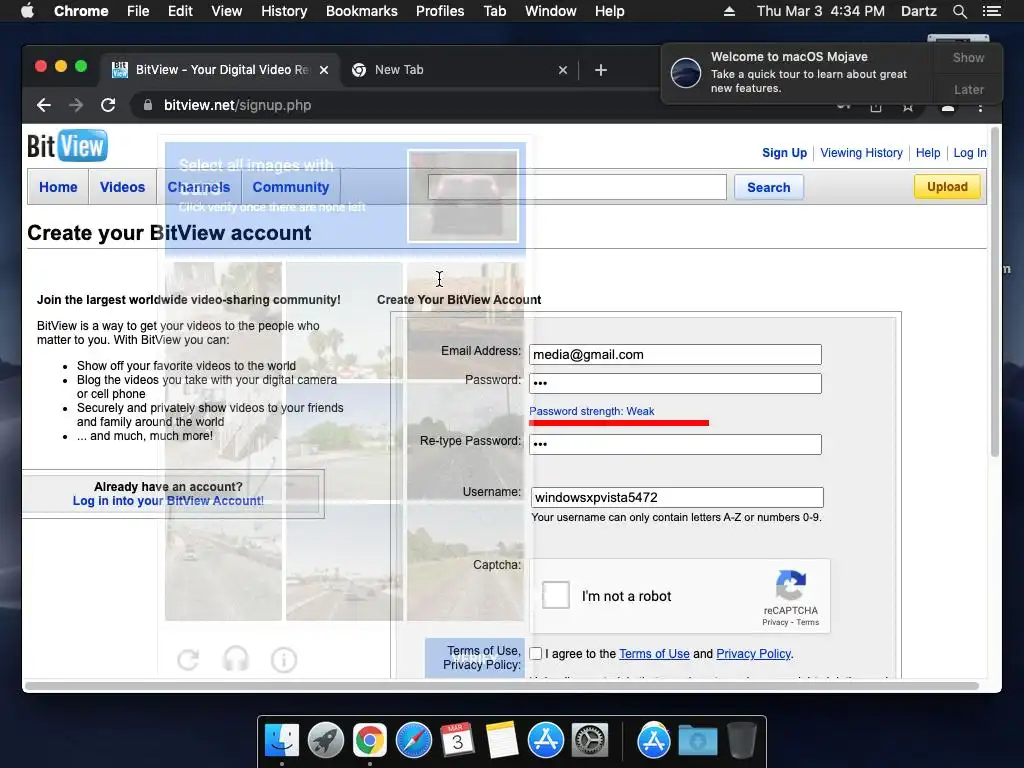Image resolution: width=1024 pixels, height=768 pixels.
Task: Open the Window menu
Action: tap(551, 11)
